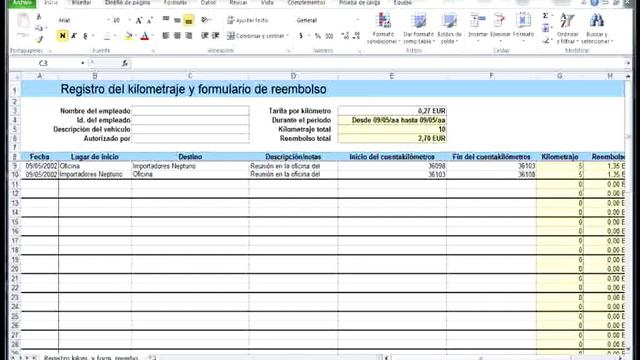Toggle Ajustar texto wrap
The width and height of the screenshot is (640, 360).
coord(248,20)
